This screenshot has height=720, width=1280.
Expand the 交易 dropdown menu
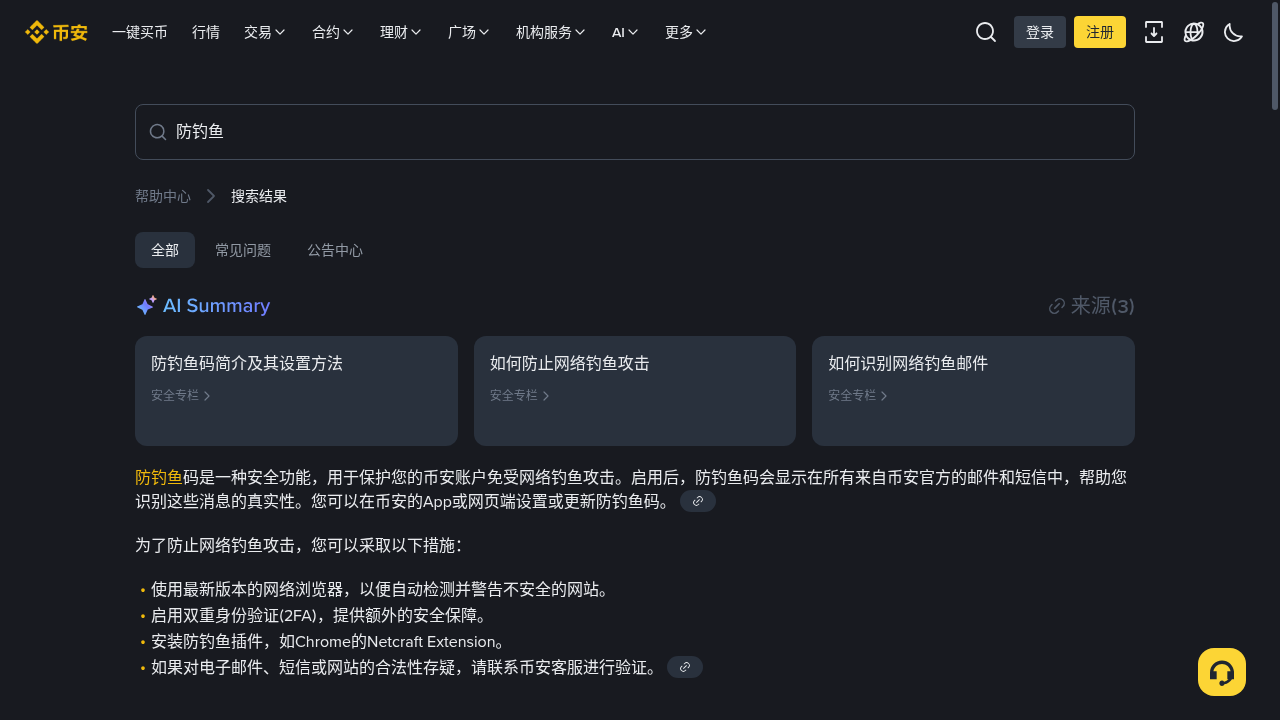pos(265,32)
